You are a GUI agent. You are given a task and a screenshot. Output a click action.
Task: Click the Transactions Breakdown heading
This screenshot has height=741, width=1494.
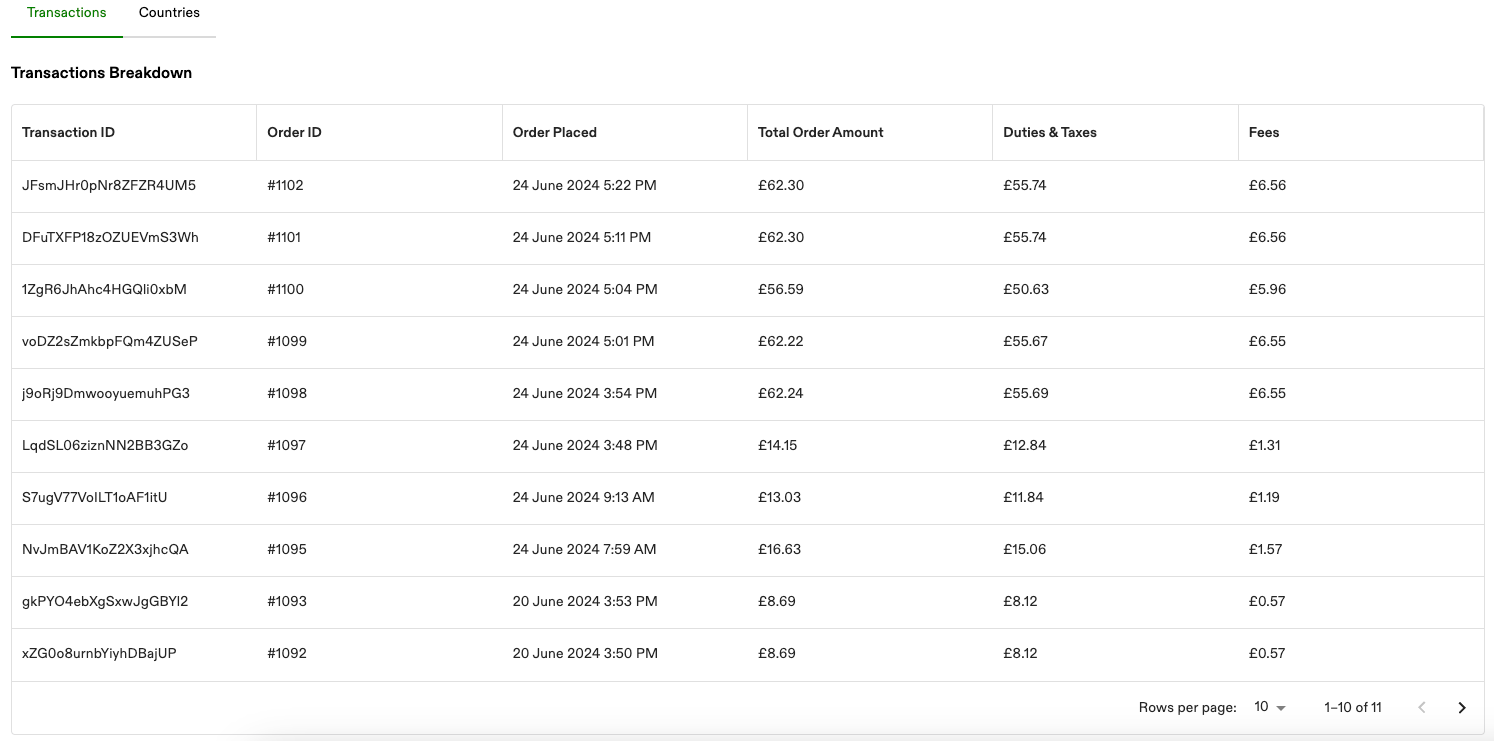coord(101,73)
